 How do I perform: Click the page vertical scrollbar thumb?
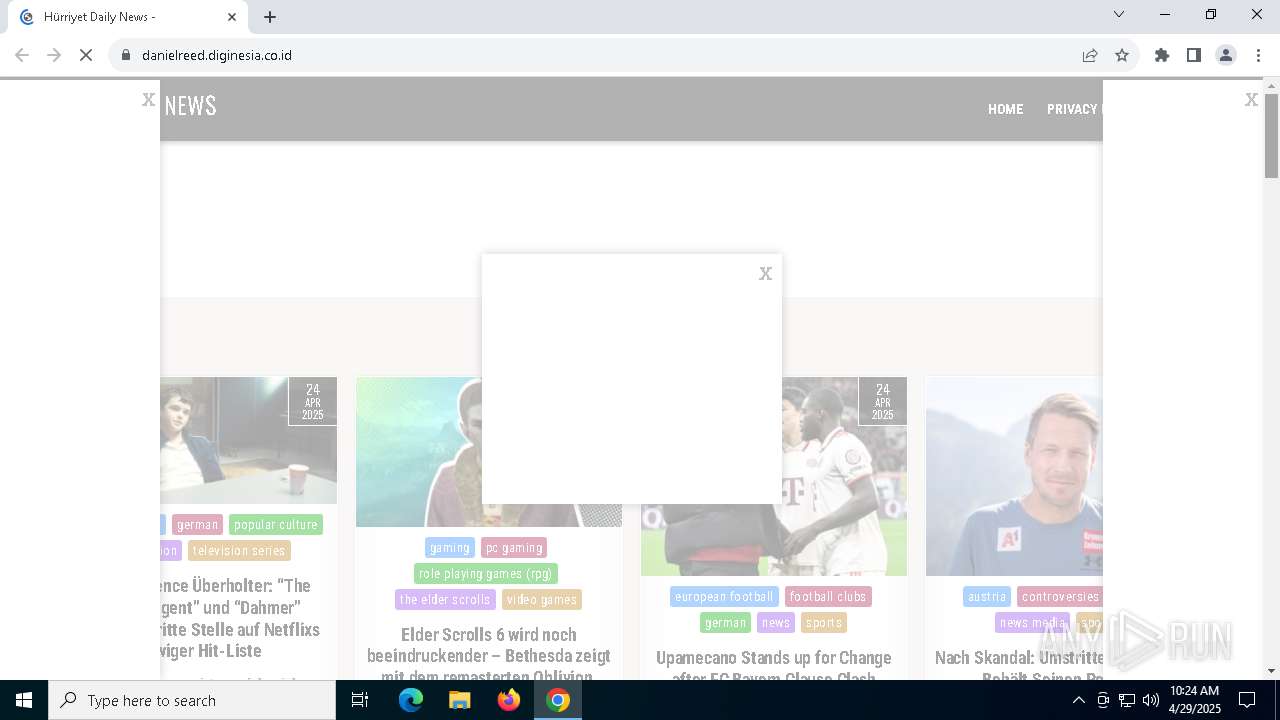coord(1271,137)
